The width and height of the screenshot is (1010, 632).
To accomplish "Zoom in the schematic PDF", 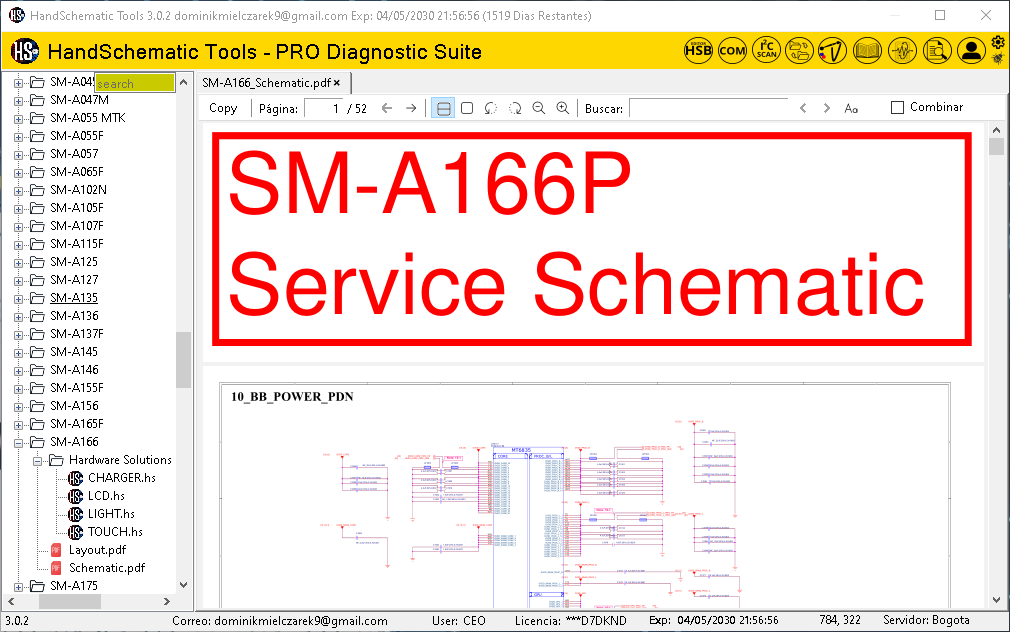I will [x=562, y=108].
